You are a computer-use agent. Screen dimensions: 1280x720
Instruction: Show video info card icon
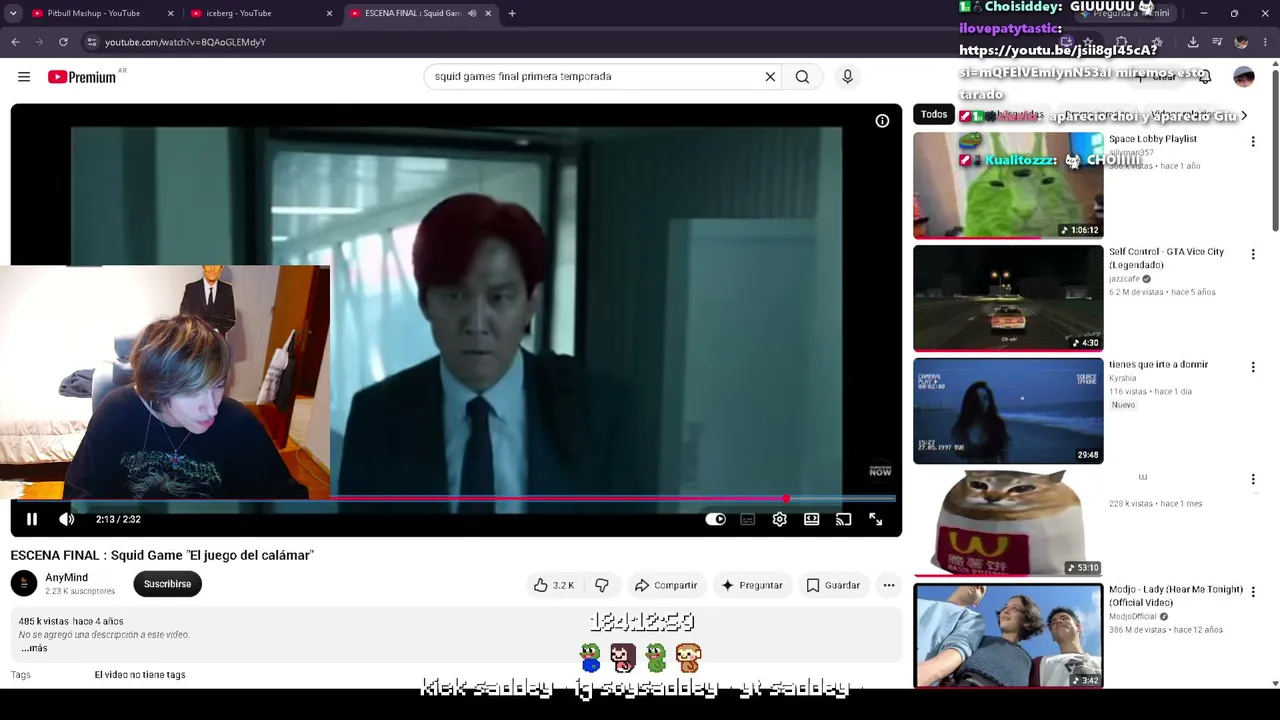pyautogui.click(x=882, y=121)
